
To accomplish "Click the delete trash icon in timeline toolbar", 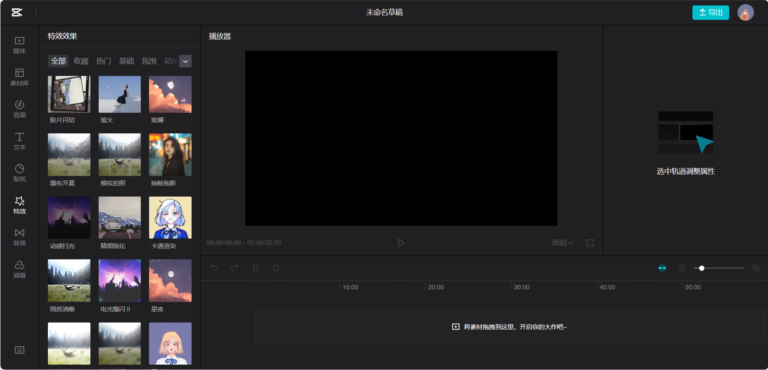I will click(x=276, y=268).
